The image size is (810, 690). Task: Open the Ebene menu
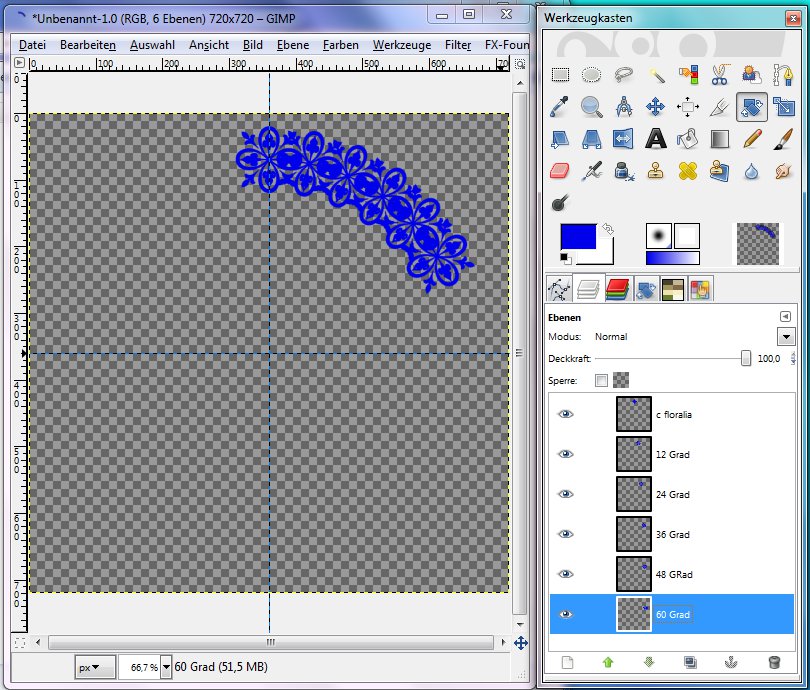pos(292,45)
